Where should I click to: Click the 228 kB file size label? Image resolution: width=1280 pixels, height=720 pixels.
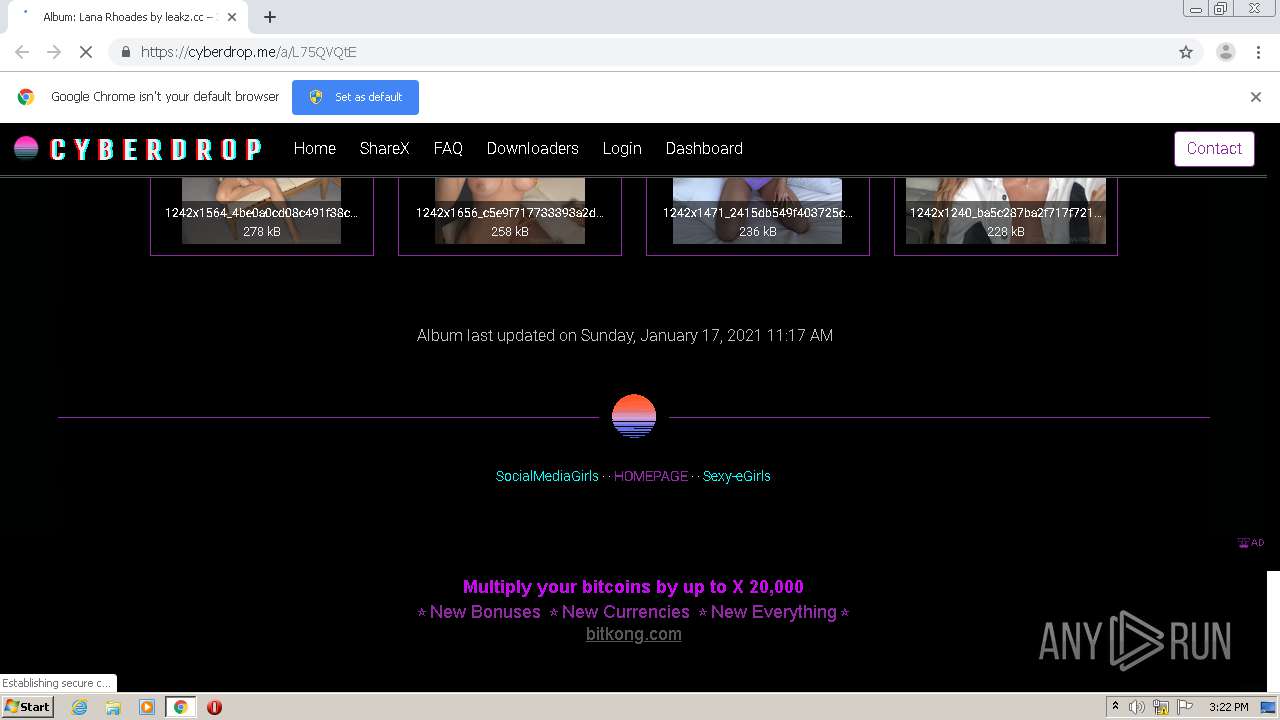1006,232
